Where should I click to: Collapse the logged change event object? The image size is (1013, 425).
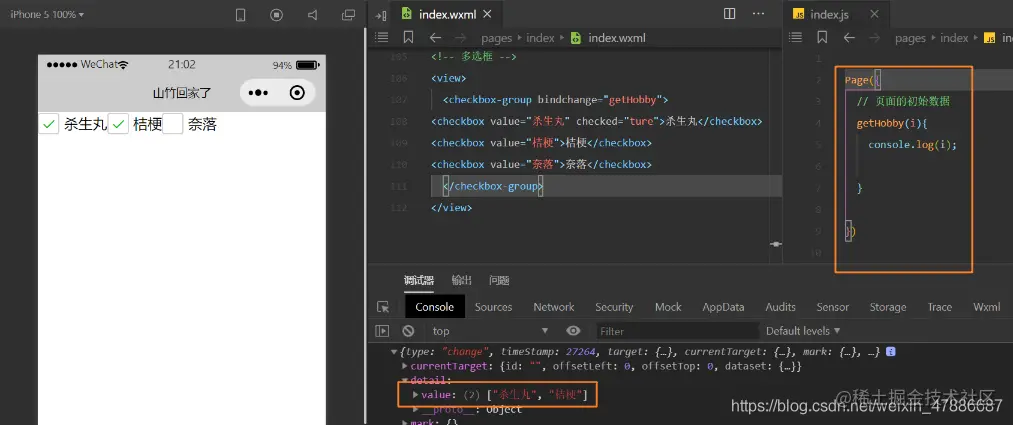pos(394,352)
